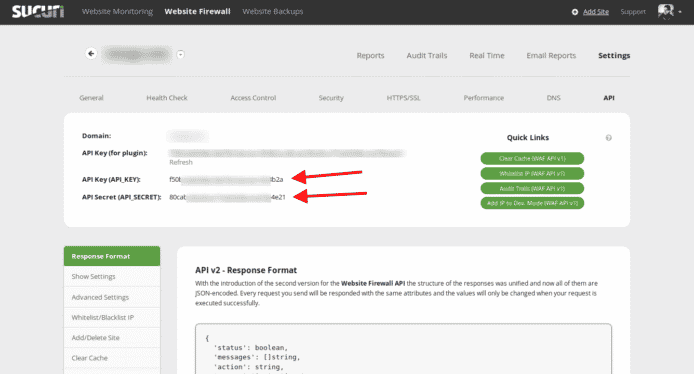Open Website Monitoring in top navigation
The height and width of the screenshot is (374, 694).
[117, 12]
